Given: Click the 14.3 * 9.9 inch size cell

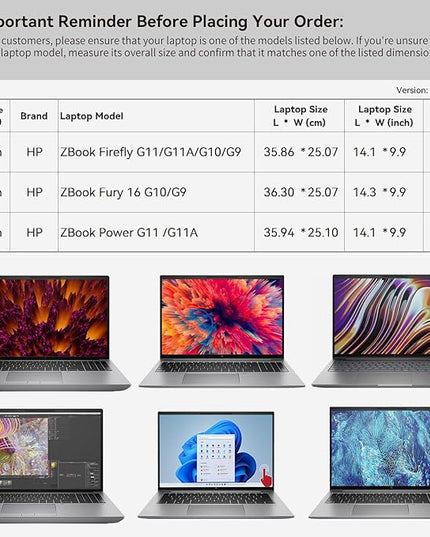Looking at the screenshot, I should click(x=384, y=192).
